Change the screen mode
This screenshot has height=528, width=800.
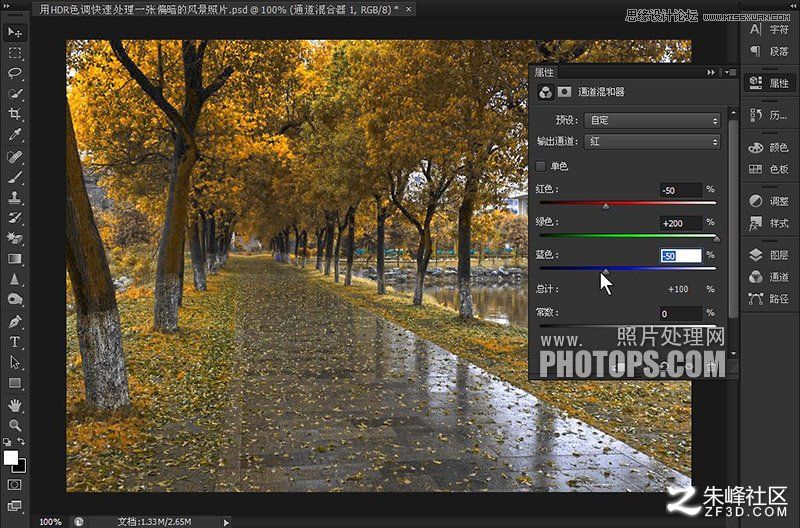[x=15, y=506]
